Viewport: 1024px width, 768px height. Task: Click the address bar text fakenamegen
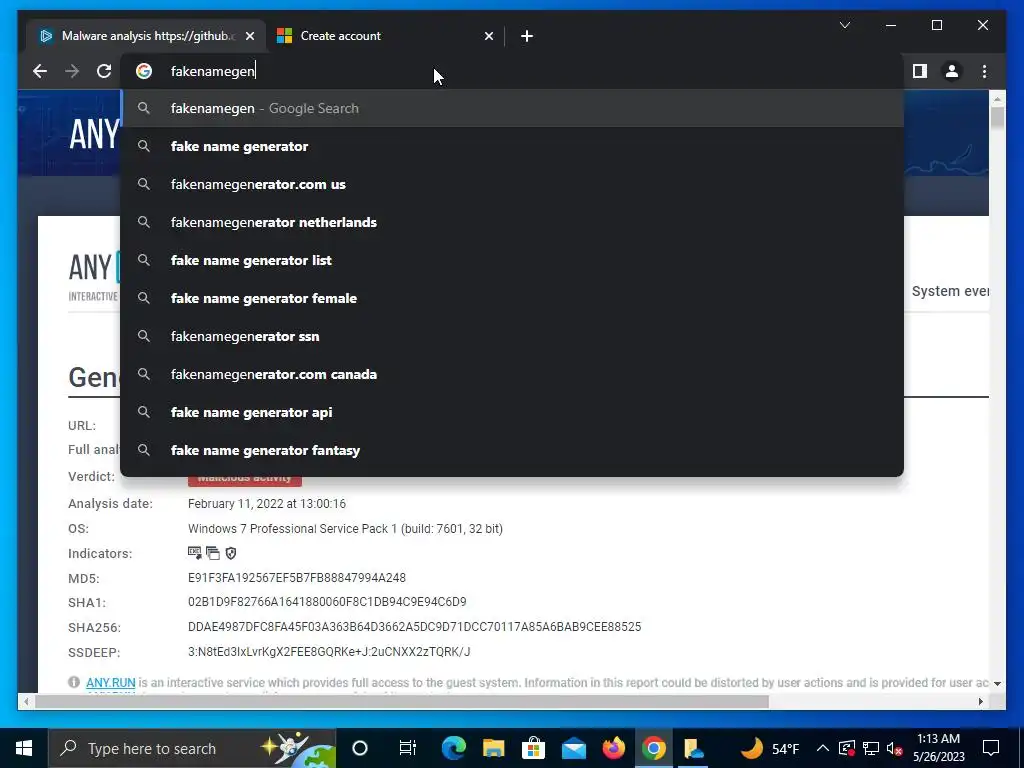(x=212, y=71)
